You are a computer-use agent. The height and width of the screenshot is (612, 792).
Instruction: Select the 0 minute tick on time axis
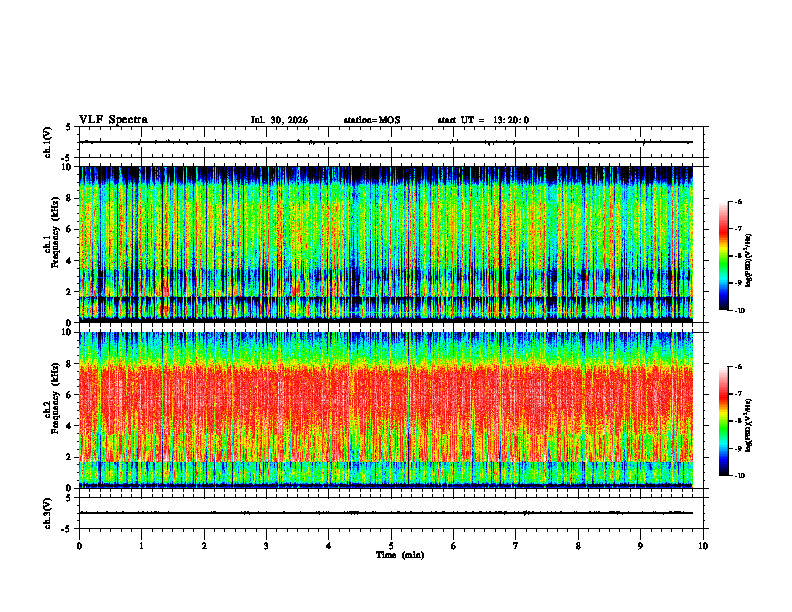click(x=79, y=546)
